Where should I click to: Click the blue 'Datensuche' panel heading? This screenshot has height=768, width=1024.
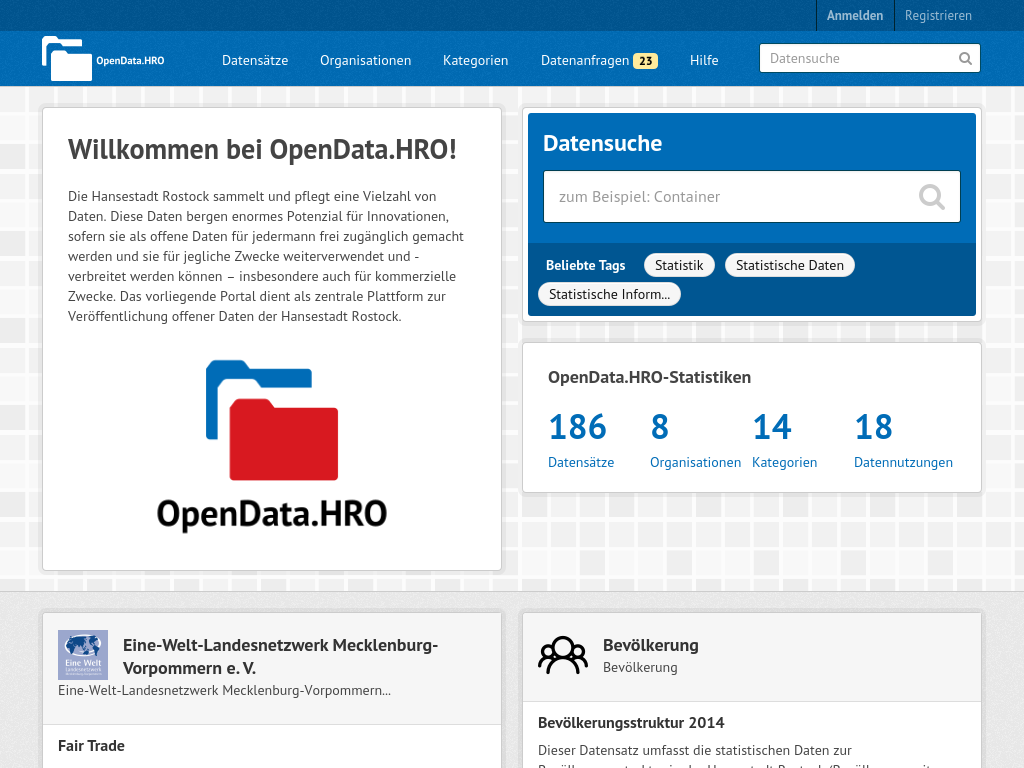[602, 143]
